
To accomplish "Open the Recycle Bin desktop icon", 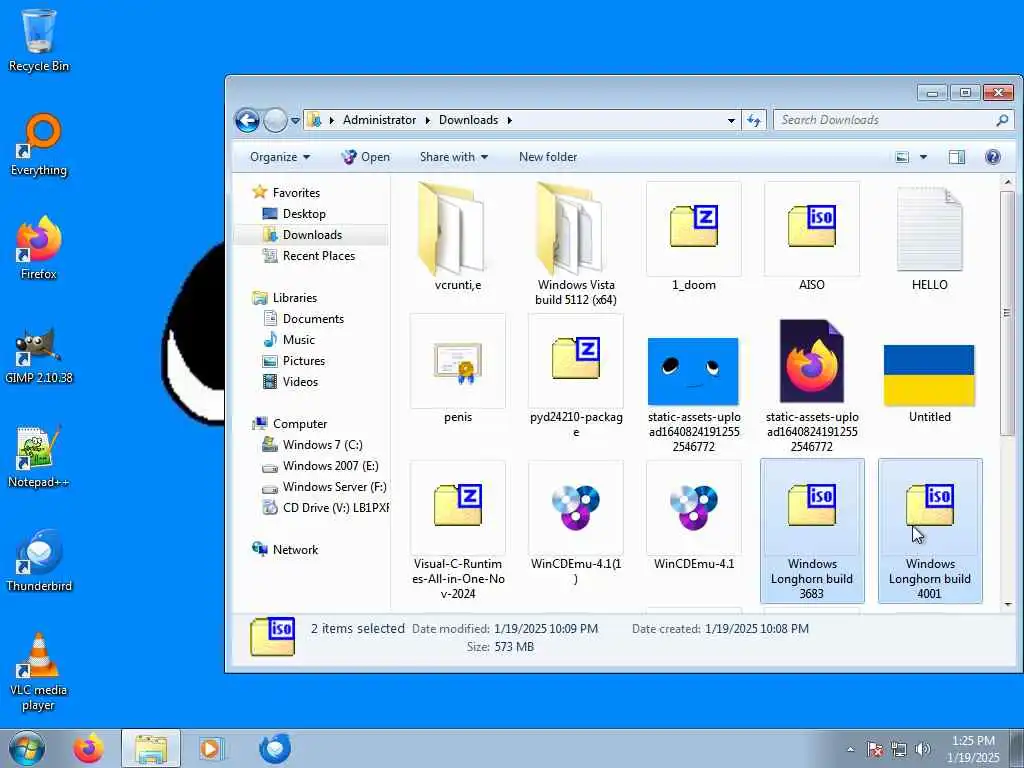I will 39,39.
